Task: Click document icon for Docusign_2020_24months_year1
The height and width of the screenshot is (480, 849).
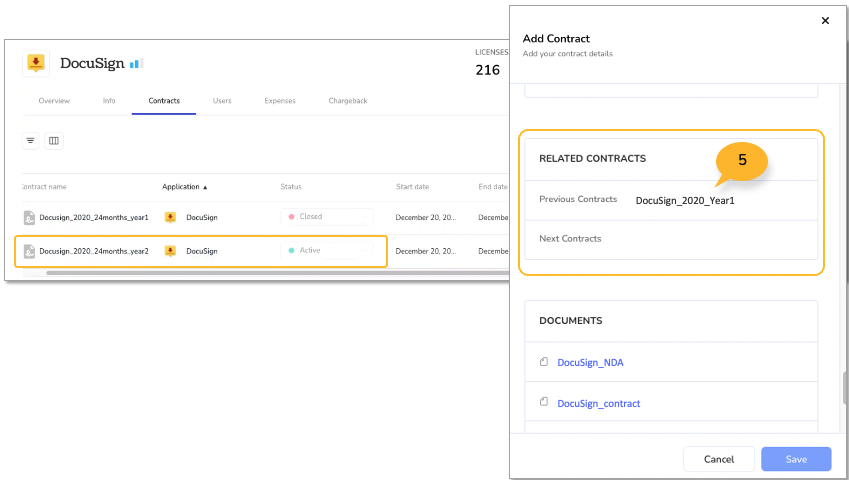Action: click(29, 218)
